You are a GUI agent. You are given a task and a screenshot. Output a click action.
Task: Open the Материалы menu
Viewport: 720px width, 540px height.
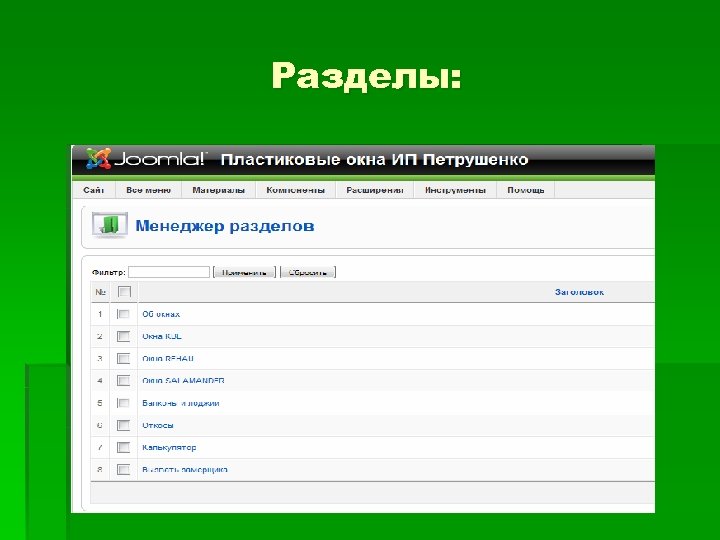point(219,190)
